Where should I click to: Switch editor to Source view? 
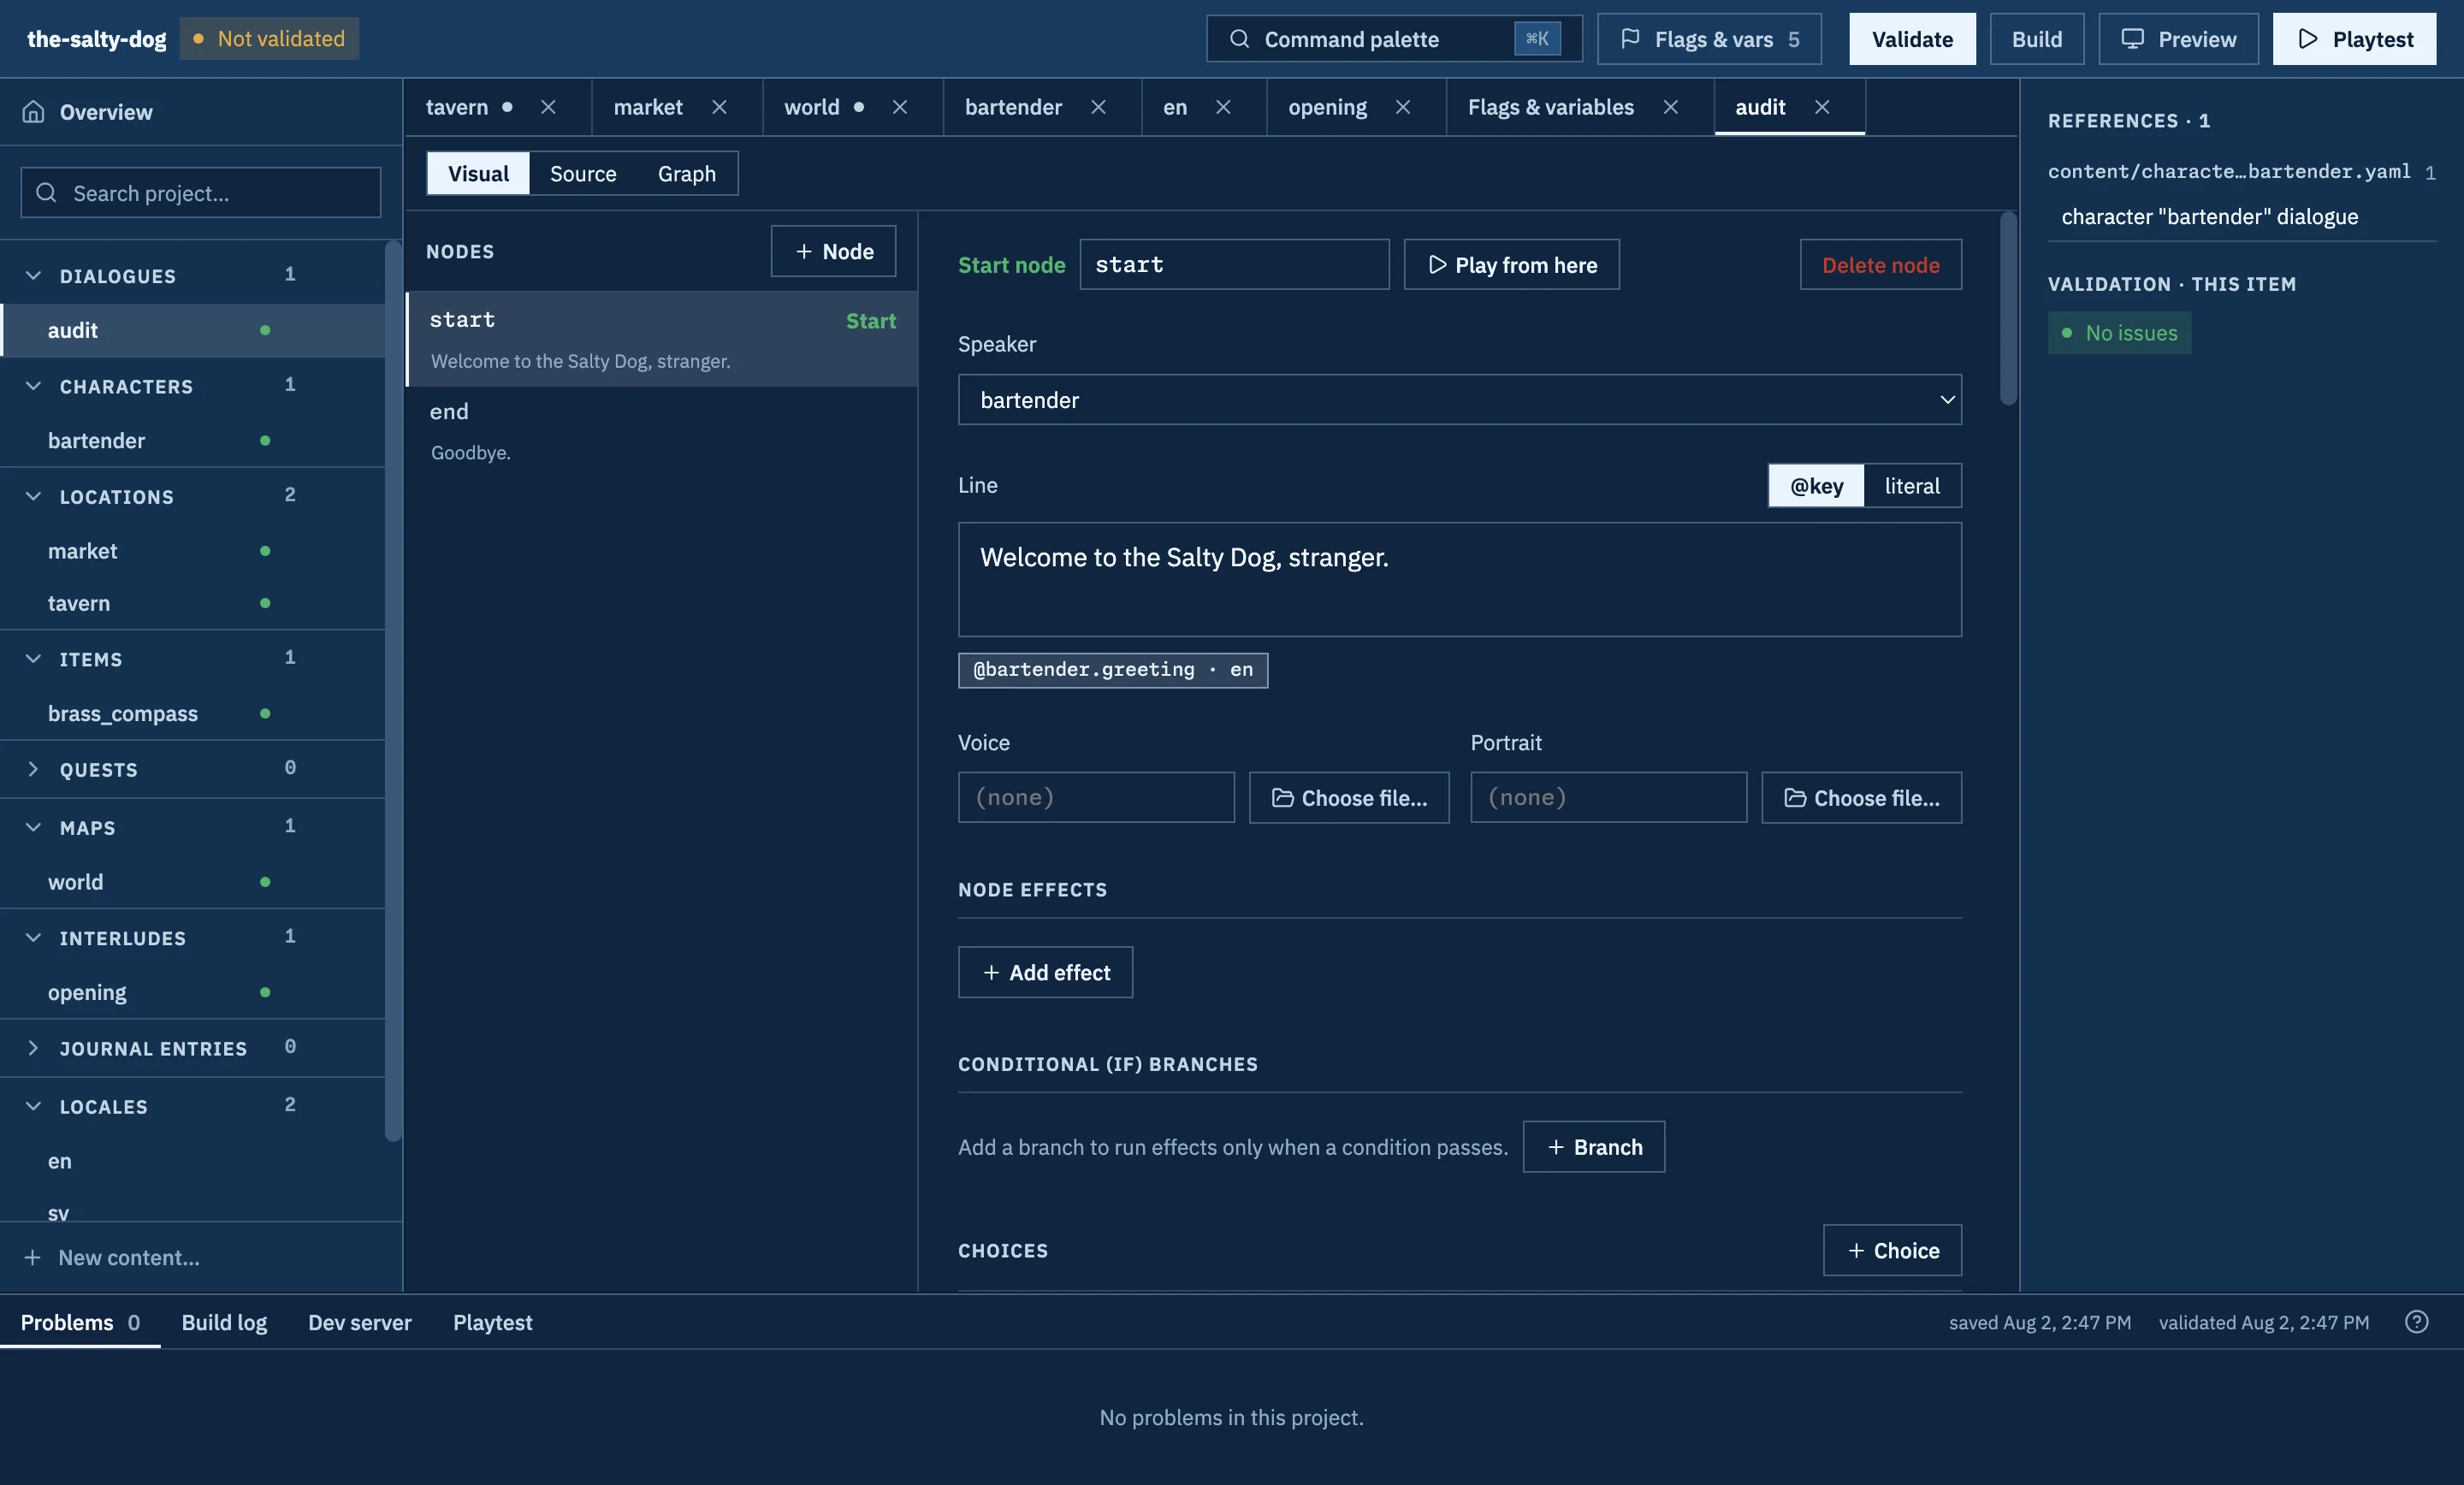[x=583, y=174]
